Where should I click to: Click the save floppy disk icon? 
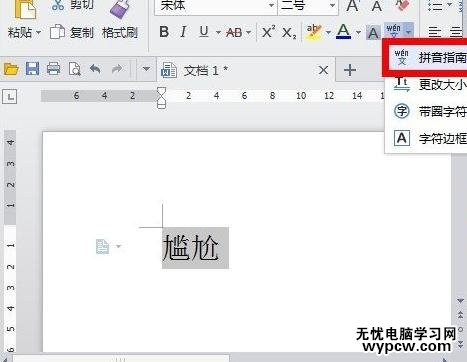pyautogui.click(x=32, y=69)
